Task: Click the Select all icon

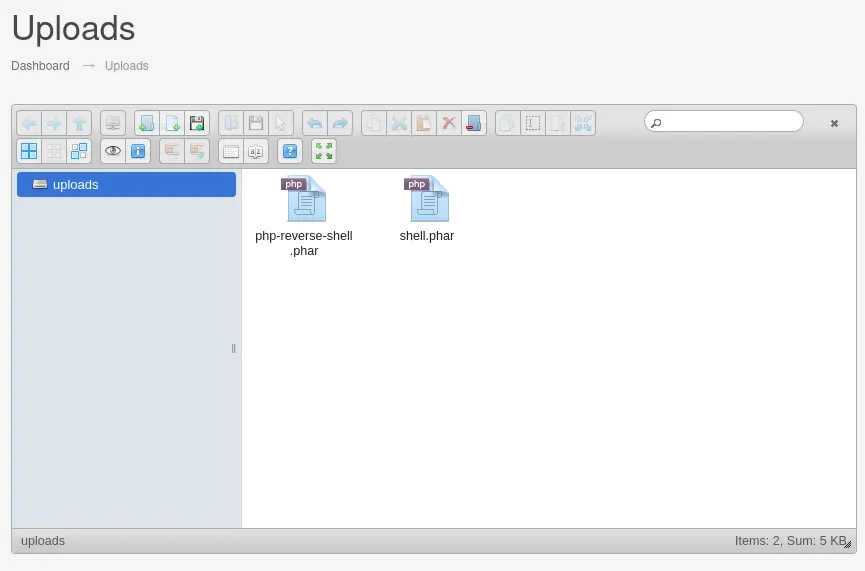Action: coord(29,151)
